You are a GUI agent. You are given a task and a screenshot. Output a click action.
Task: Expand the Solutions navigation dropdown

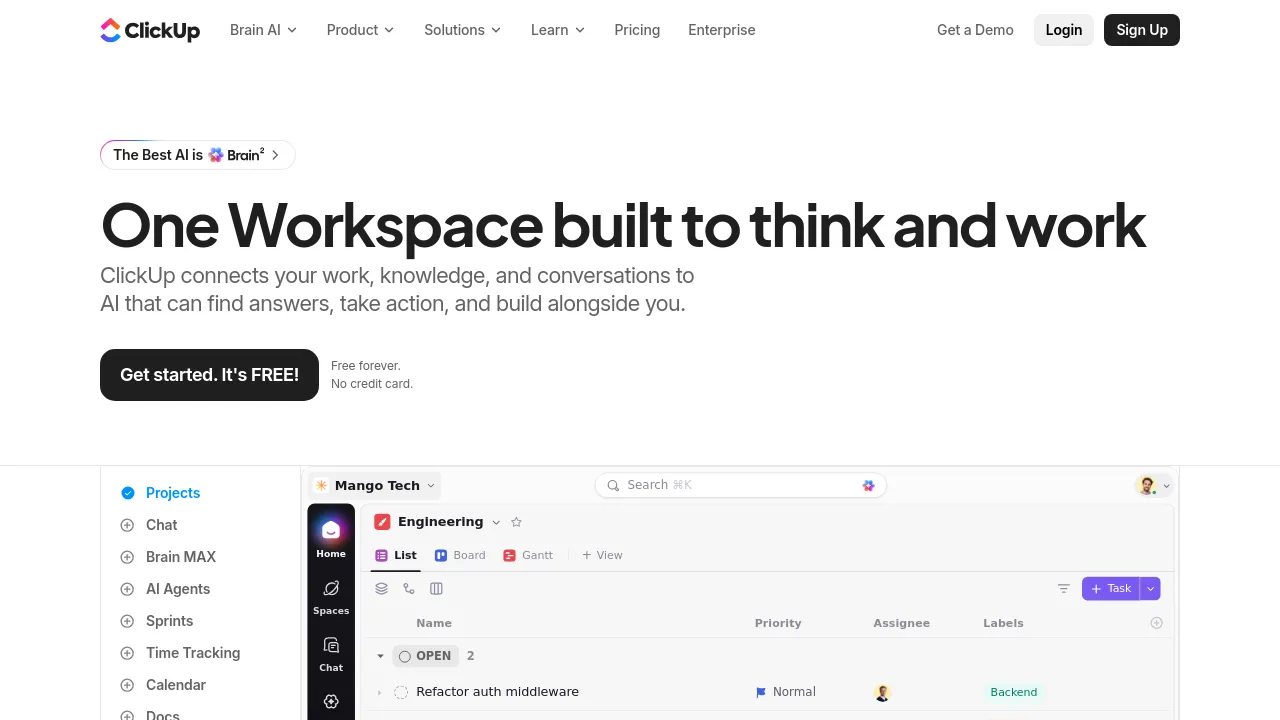point(462,30)
